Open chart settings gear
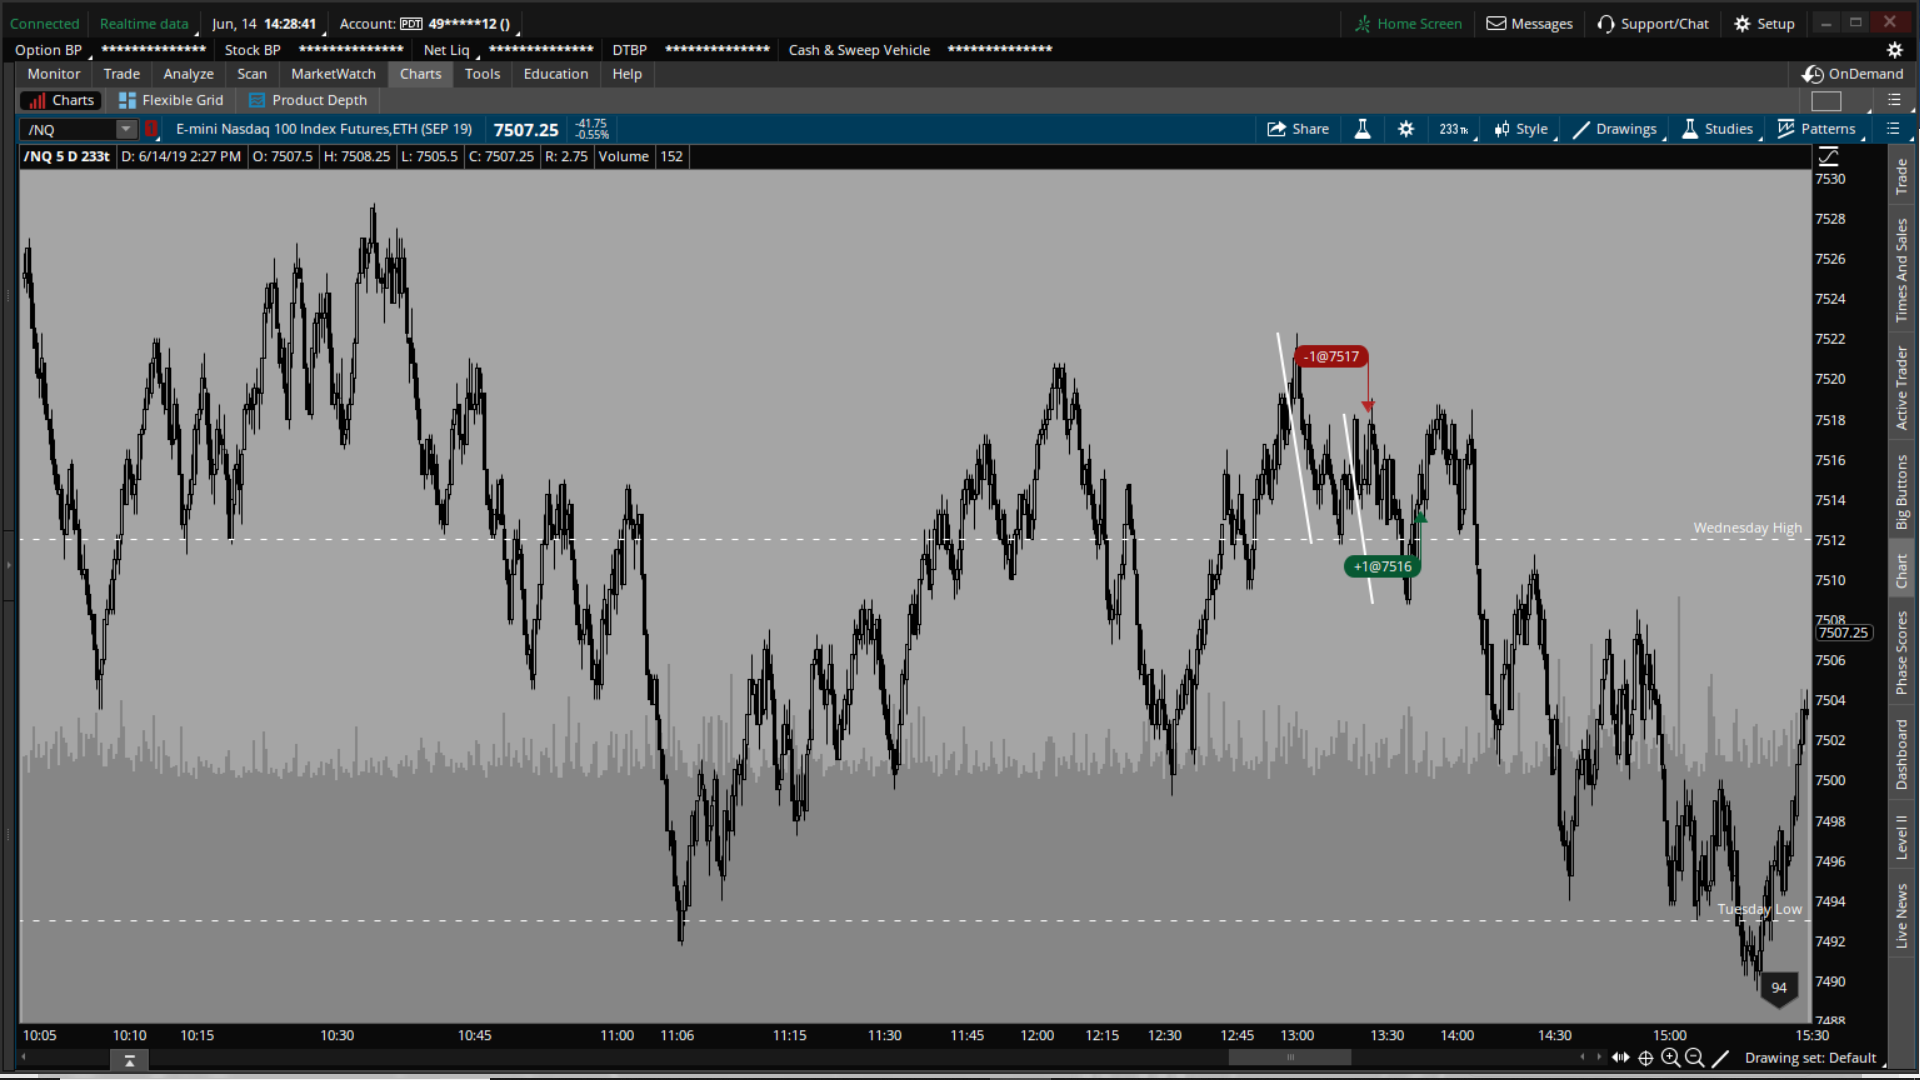1920x1080 pixels. tap(1406, 129)
